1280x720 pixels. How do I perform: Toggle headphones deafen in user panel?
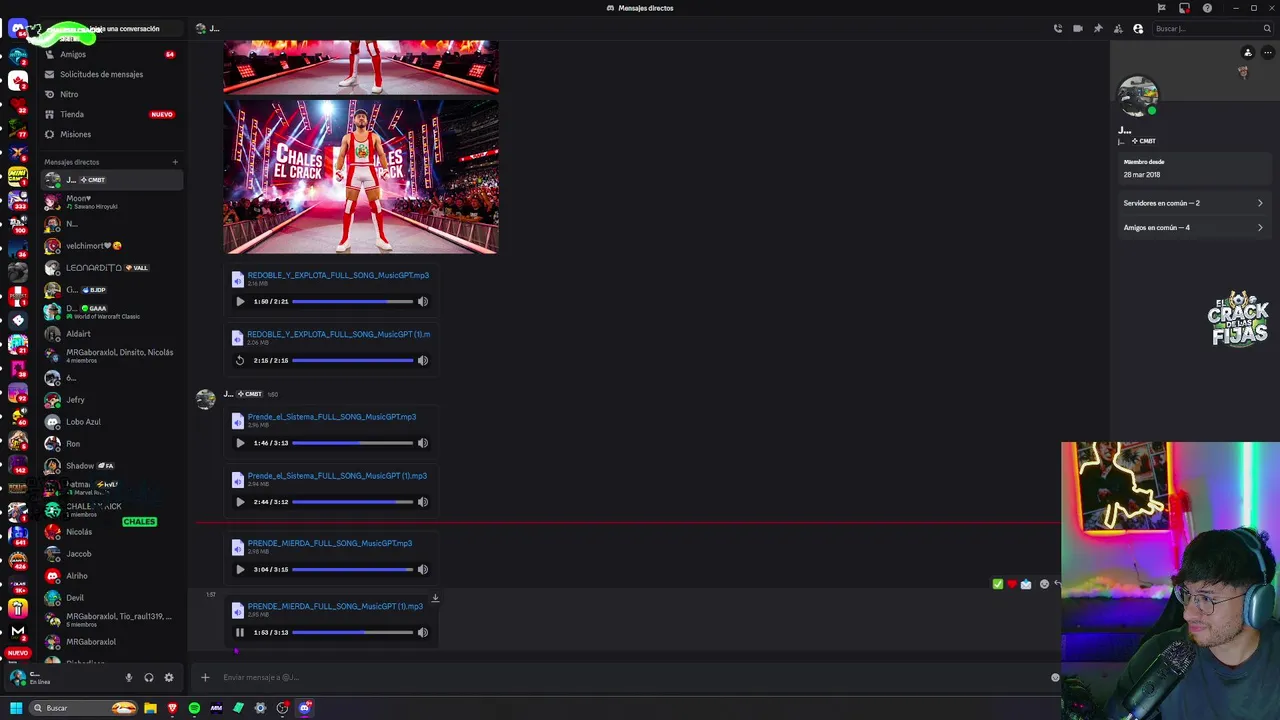pyautogui.click(x=149, y=677)
